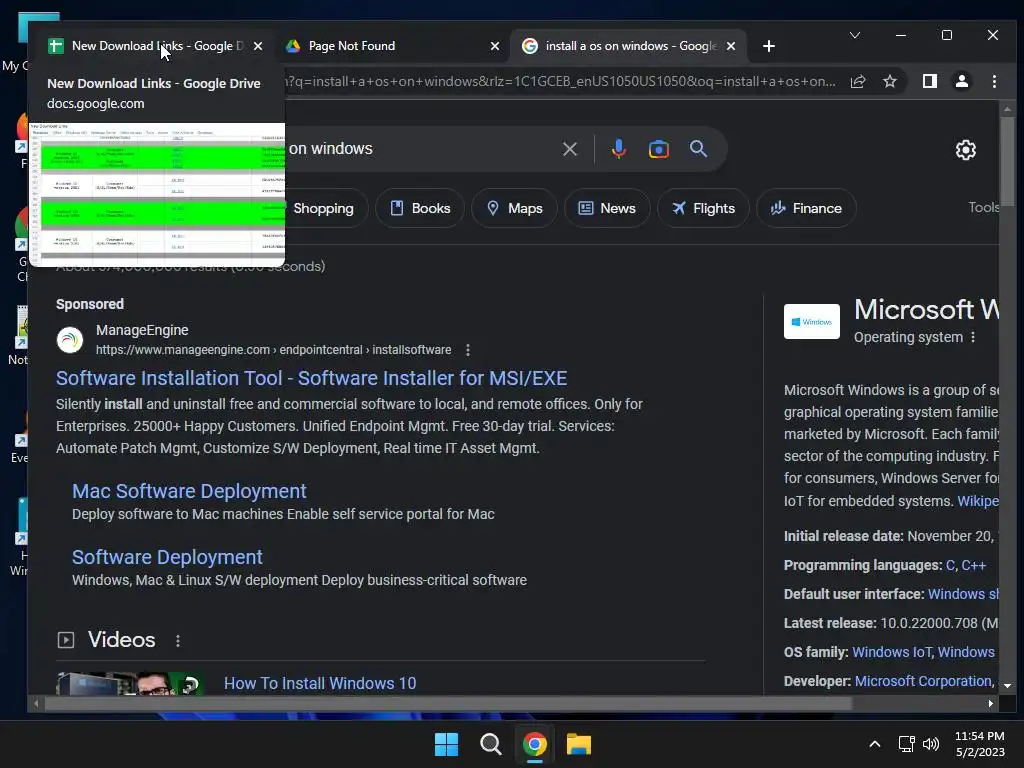Toggle the Chrome side panel
Viewport: 1024px width, 768px height.
[929, 82]
